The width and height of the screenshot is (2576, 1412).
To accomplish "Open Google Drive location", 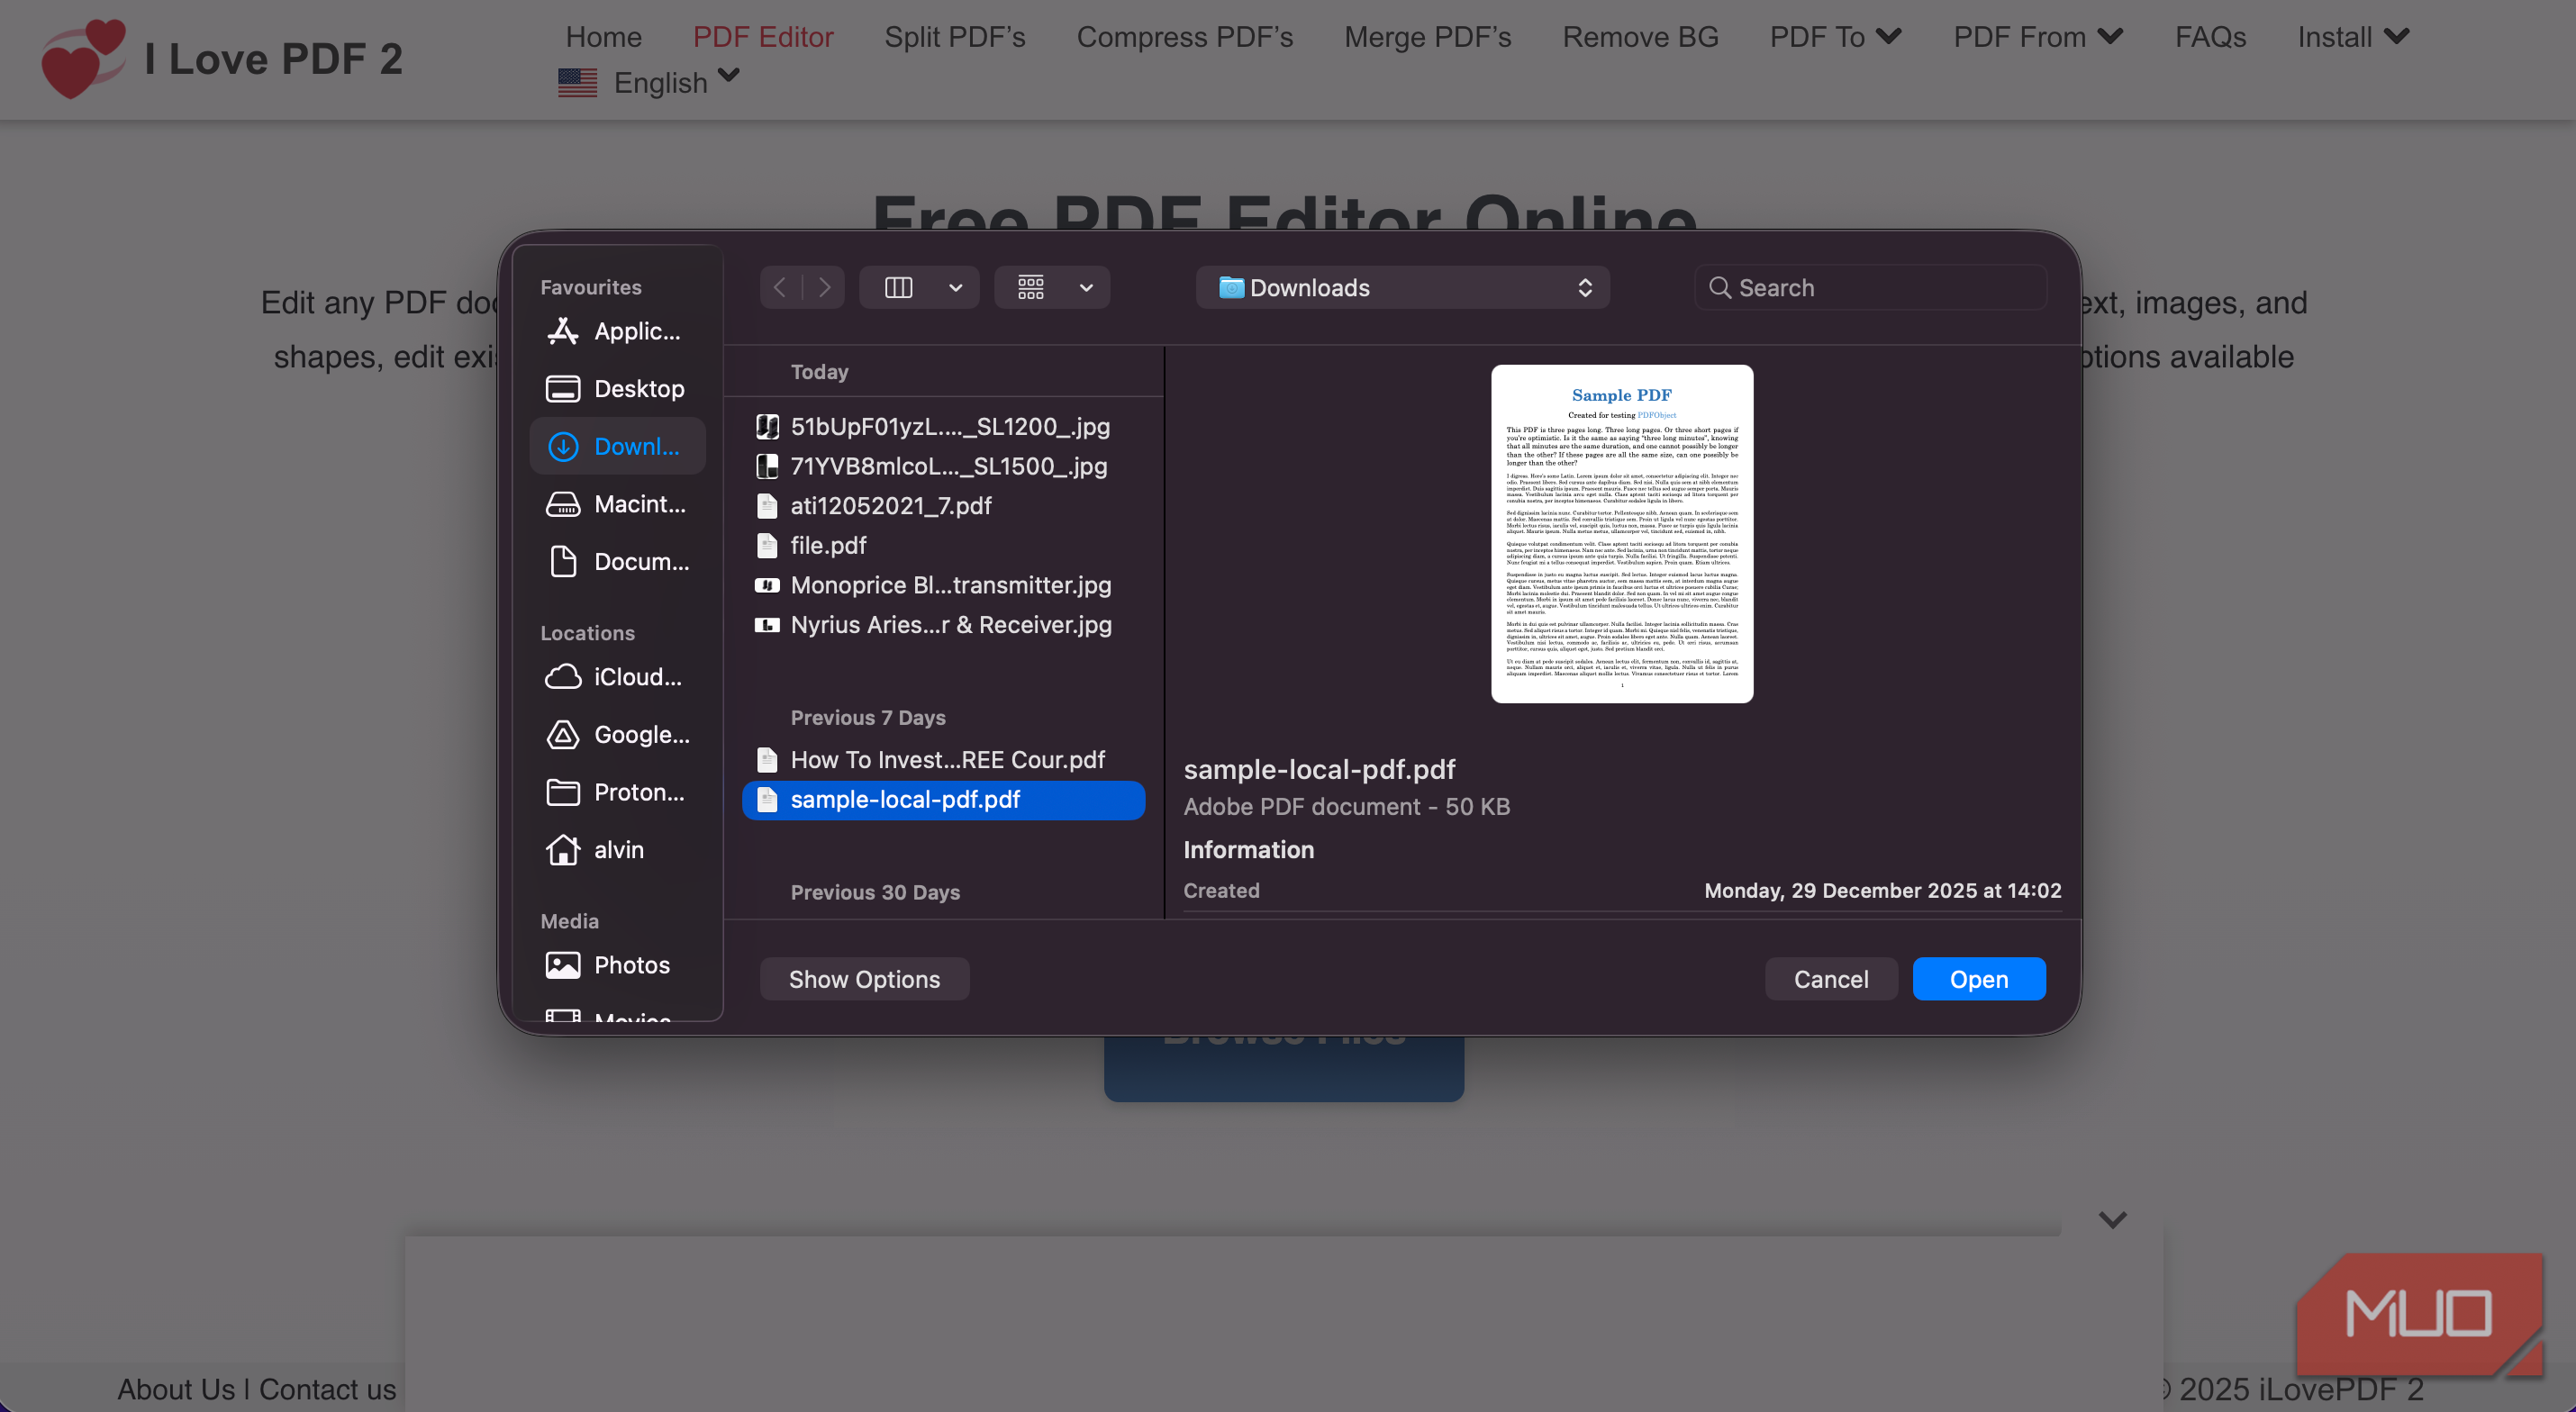I will point(617,735).
